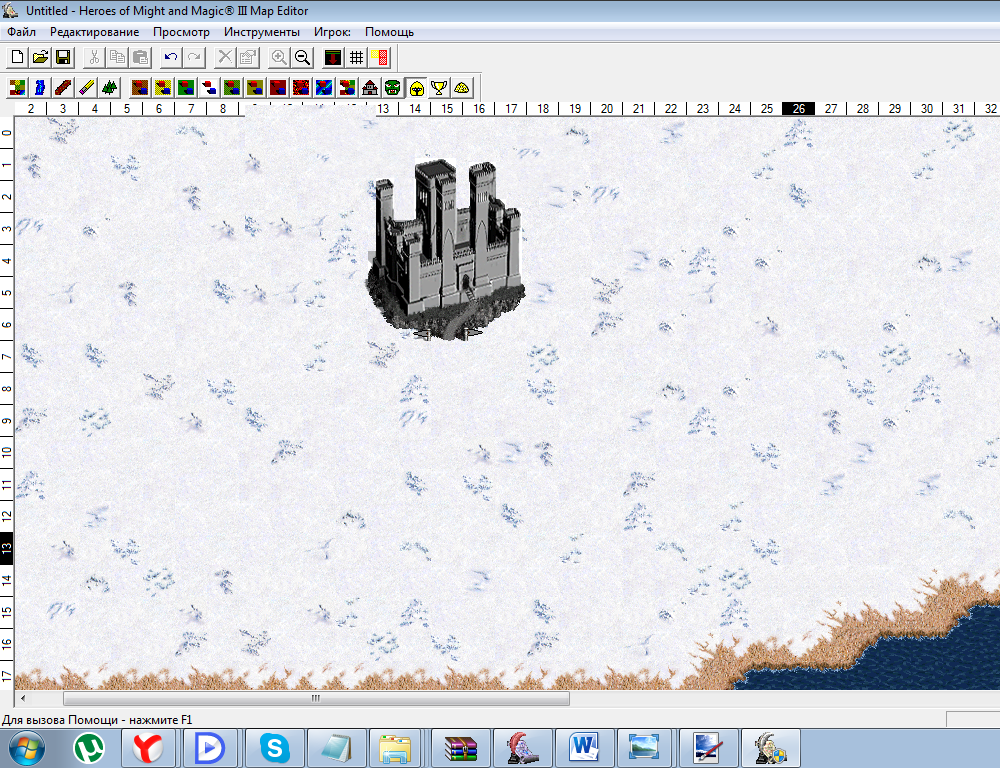Screen dimensions: 1000x768
Task: Click column 20 on the top ruler
Action: [607, 108]
